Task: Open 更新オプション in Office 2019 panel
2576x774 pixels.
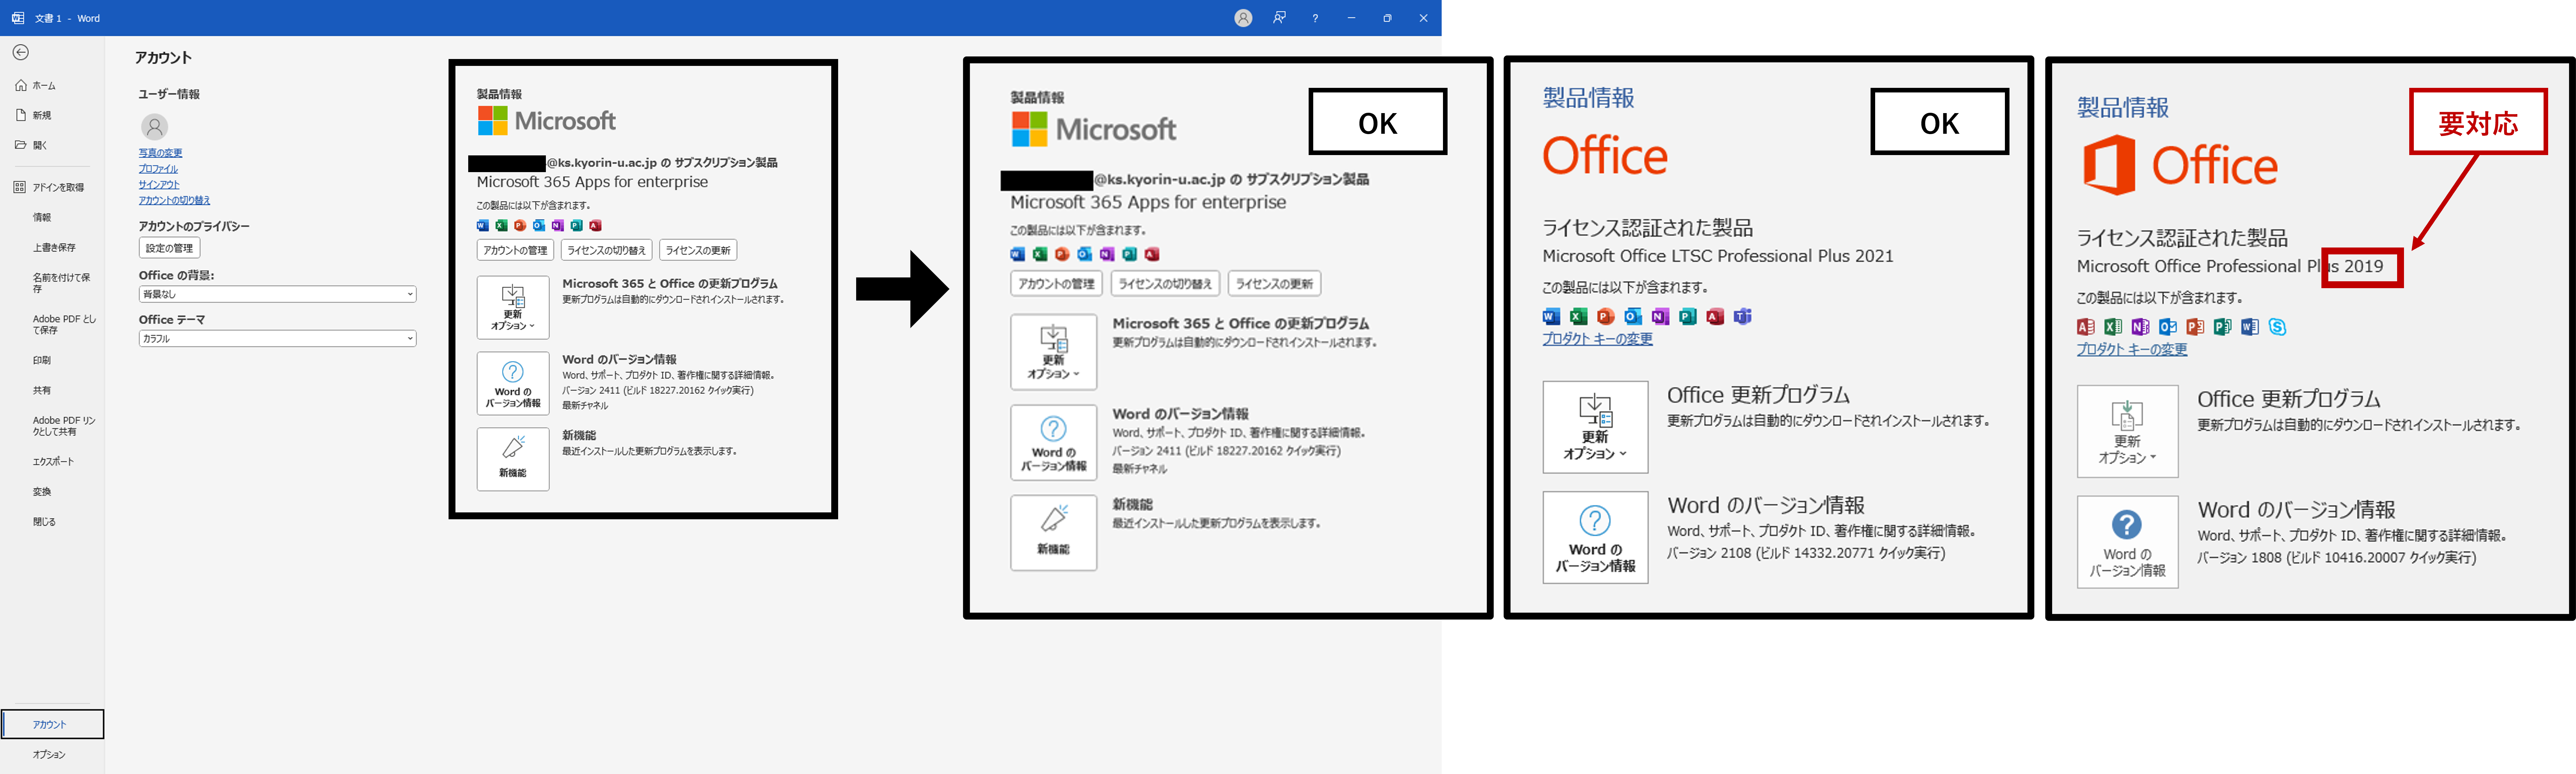Action: 2127,431
